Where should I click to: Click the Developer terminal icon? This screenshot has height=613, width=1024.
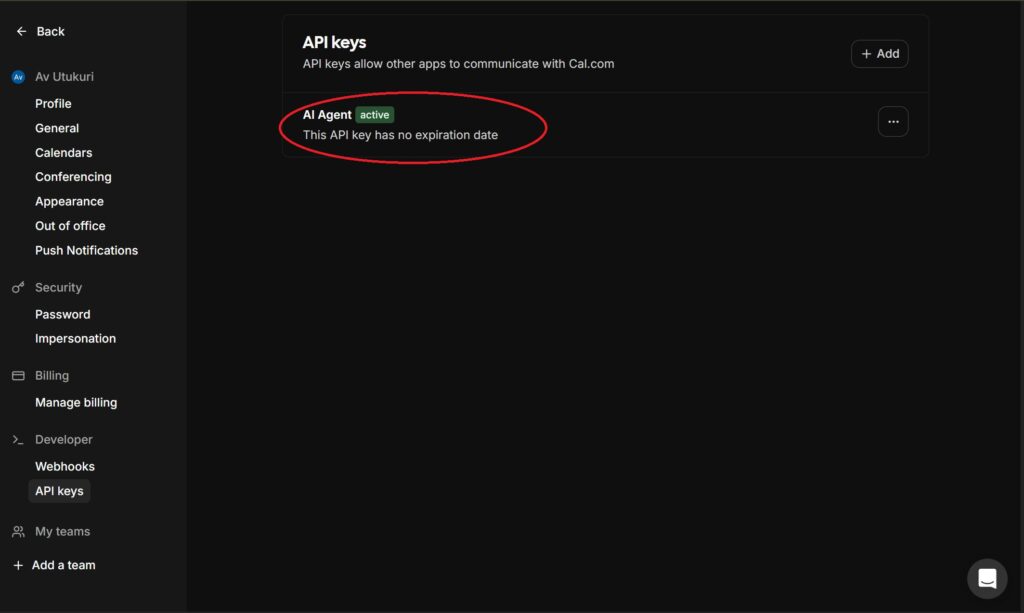(18, 440)
